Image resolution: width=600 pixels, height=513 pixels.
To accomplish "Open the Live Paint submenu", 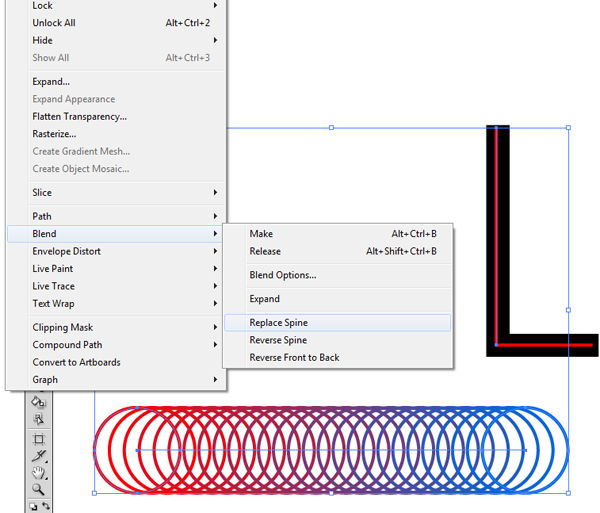I will point(117,269).
